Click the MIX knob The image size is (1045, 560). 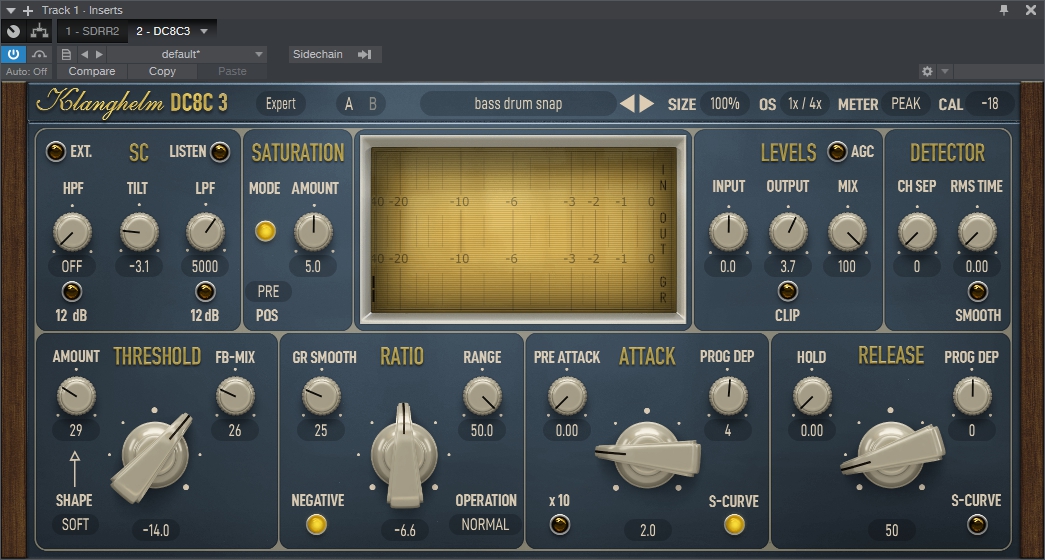click(848, 233)
